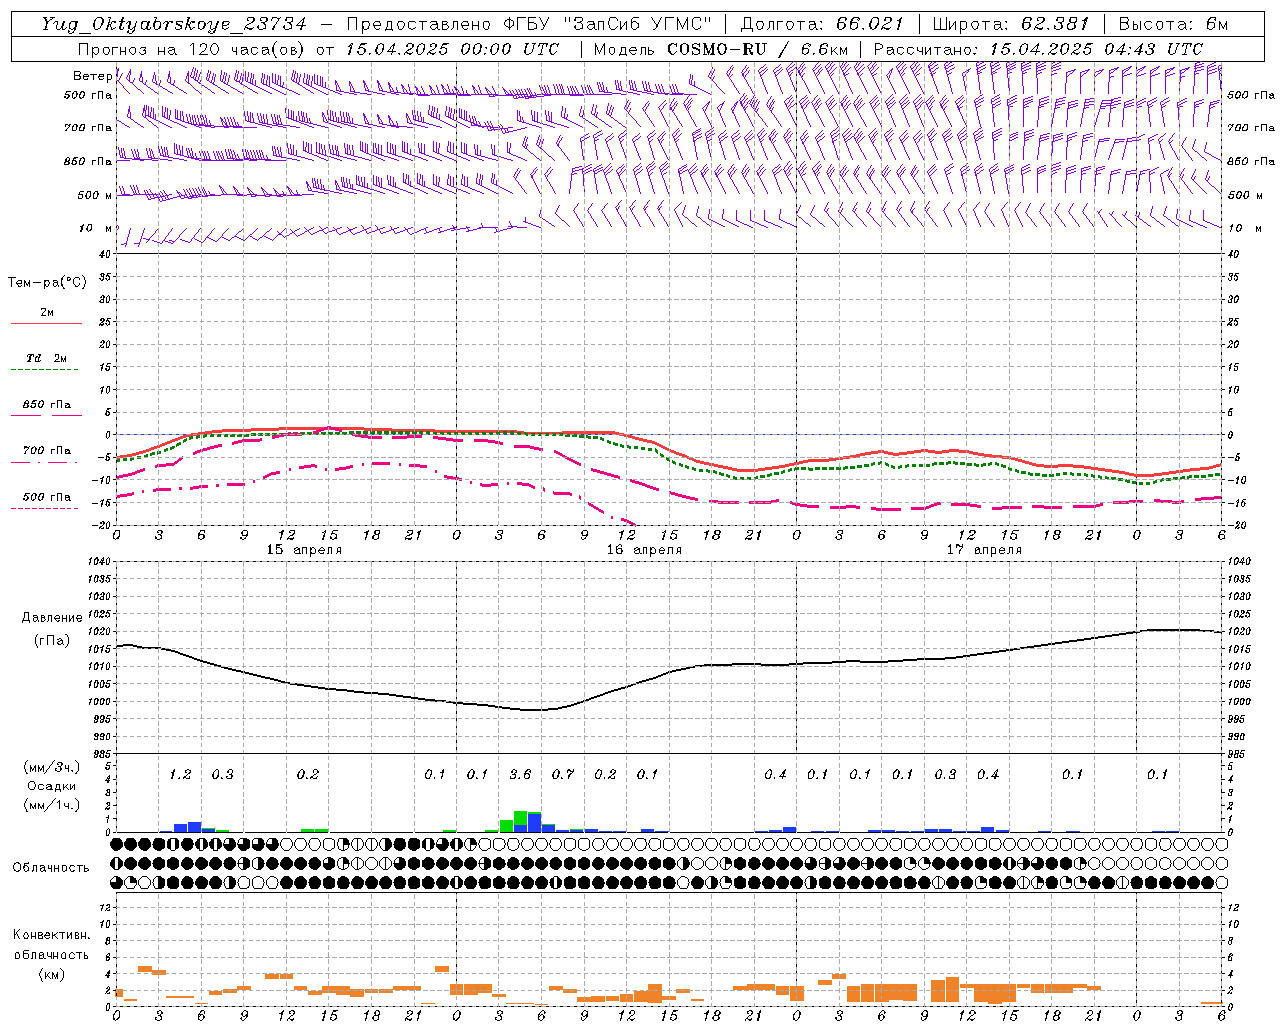Viewport: 1280px width, 1024px height.
Task: Click the Ветер wind panel label
Action: tap(92, 76)
